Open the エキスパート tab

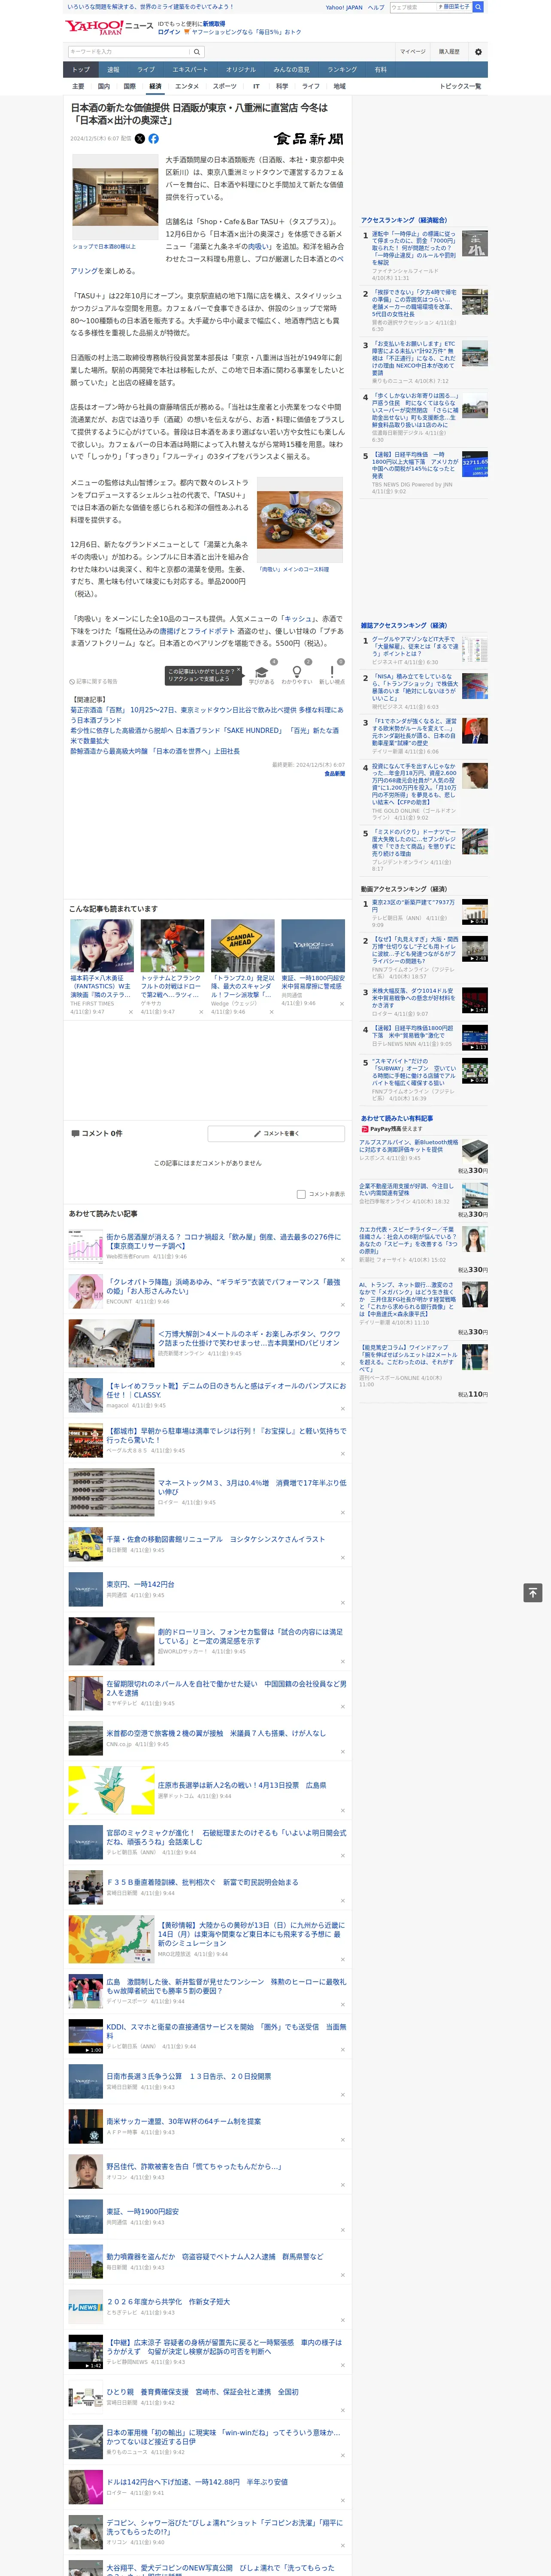[190, 70]
